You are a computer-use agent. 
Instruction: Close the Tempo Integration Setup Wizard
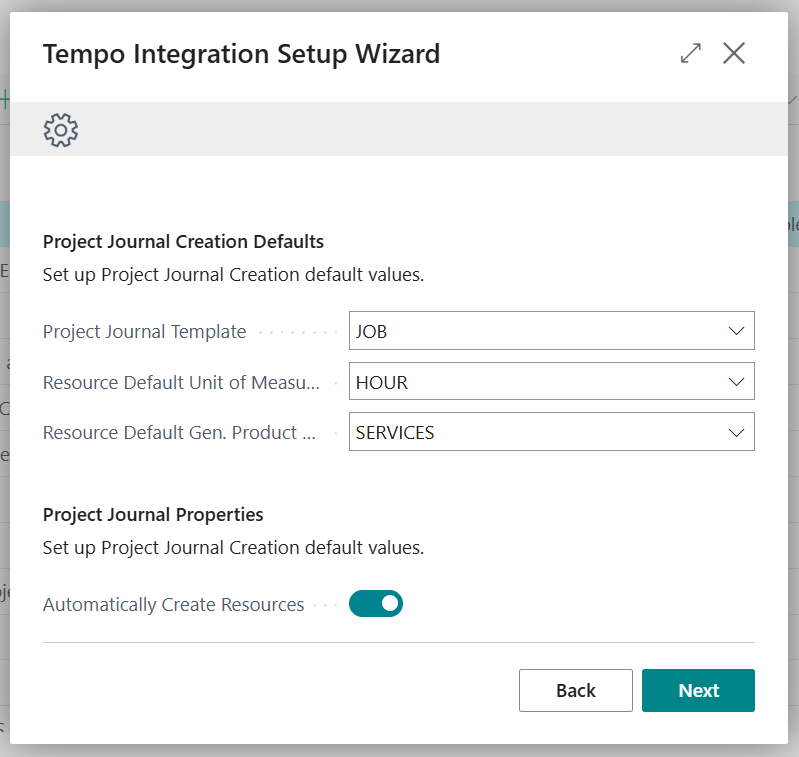pyautogui.click(x=734, y=54)
